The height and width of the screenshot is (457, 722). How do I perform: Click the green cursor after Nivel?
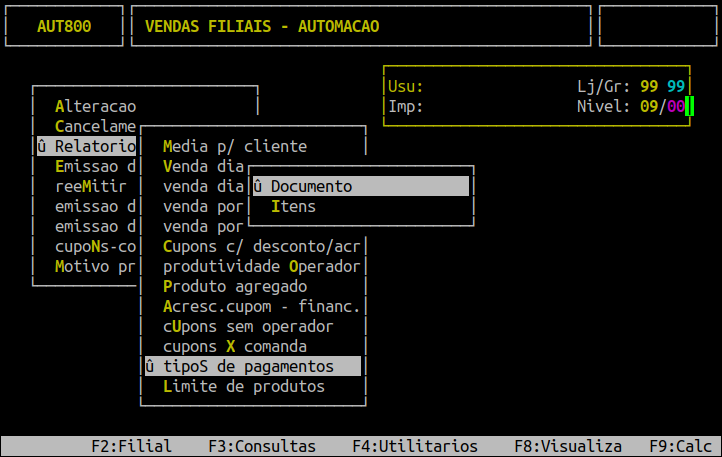[689, 106]
